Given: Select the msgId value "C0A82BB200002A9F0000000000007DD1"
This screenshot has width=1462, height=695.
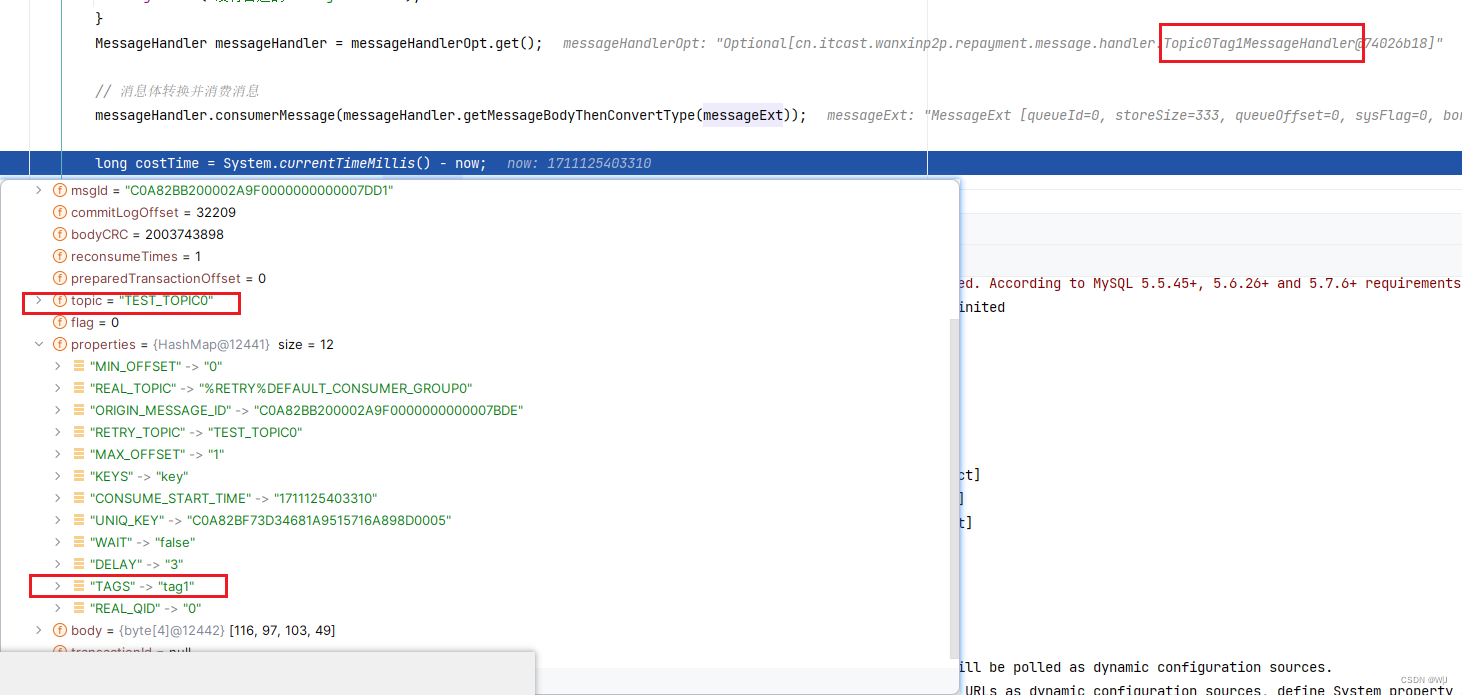Looking at the screenshot, I should (259, 190).
